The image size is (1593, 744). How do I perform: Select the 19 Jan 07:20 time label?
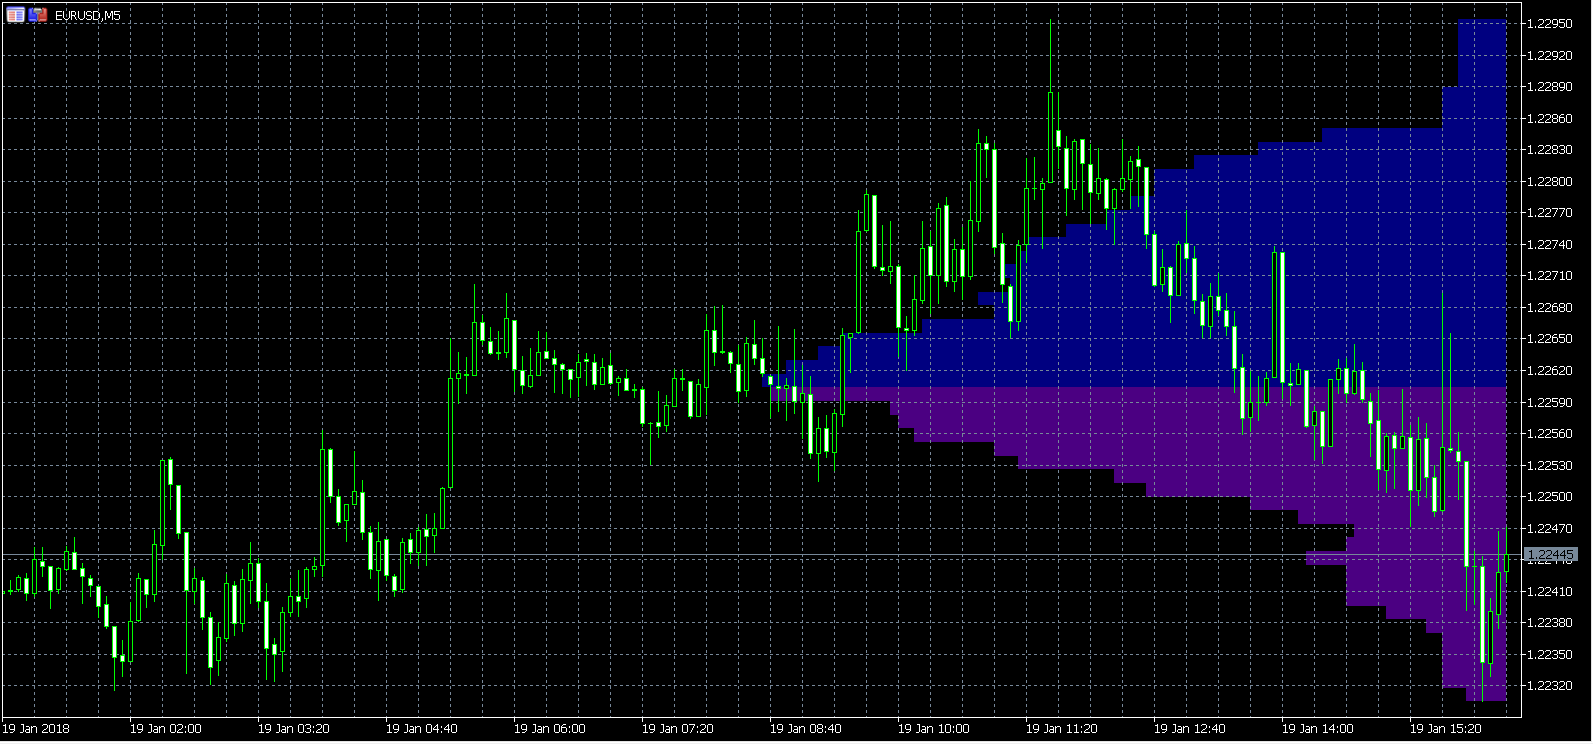pyautogui.click(x=677, y=729)
